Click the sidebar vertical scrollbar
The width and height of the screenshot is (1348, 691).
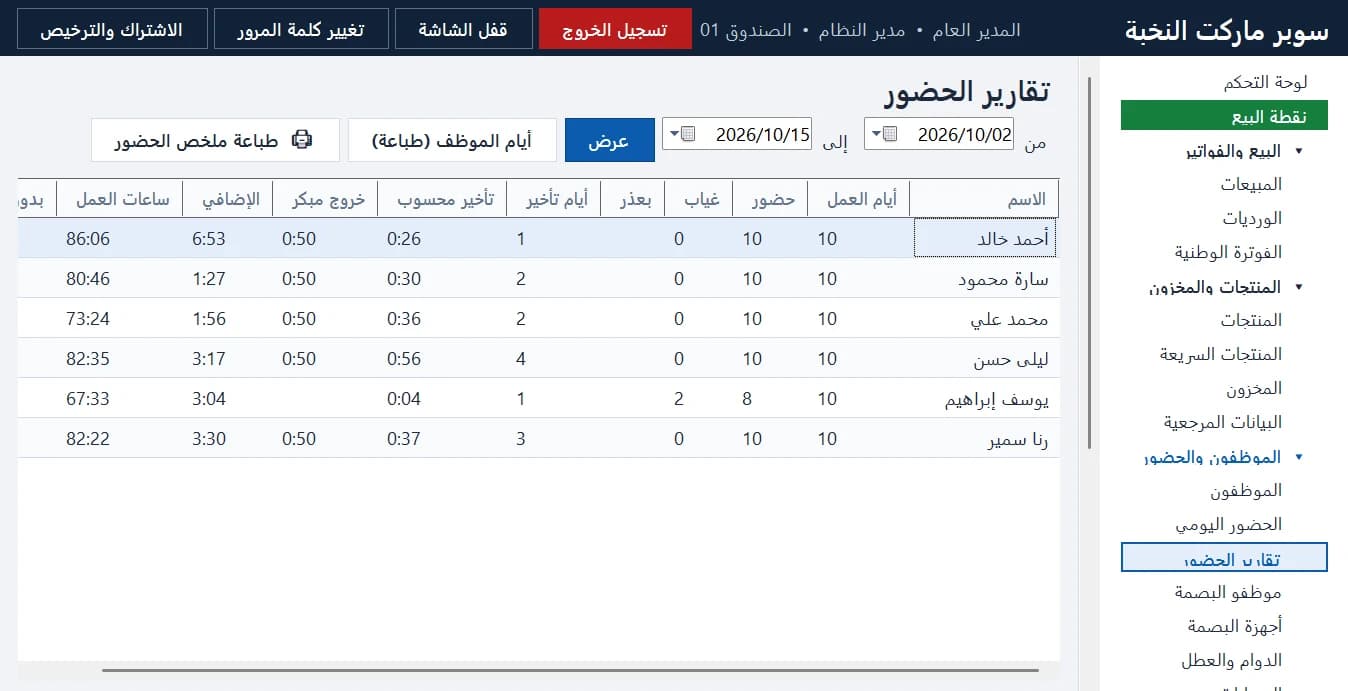pos(1089,262)
